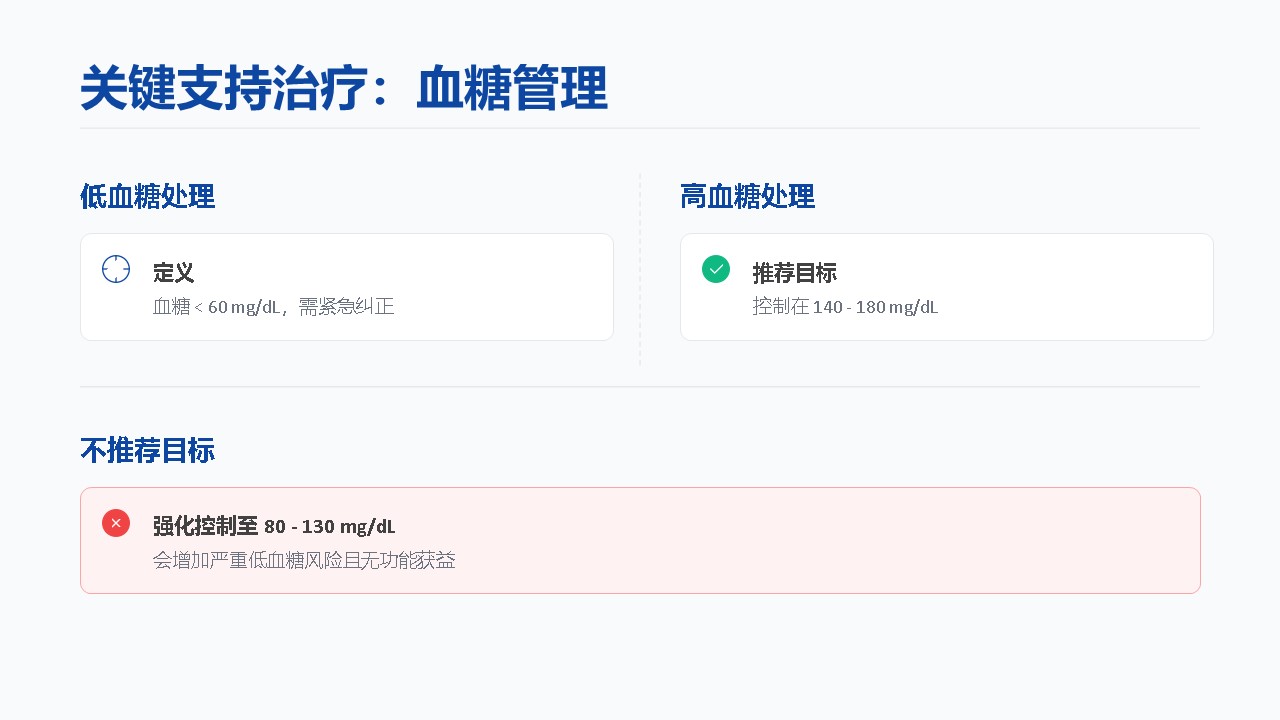1280x720 pixels.
Task: Click the horizontal line under the slide title
Action: click(640, 128)
